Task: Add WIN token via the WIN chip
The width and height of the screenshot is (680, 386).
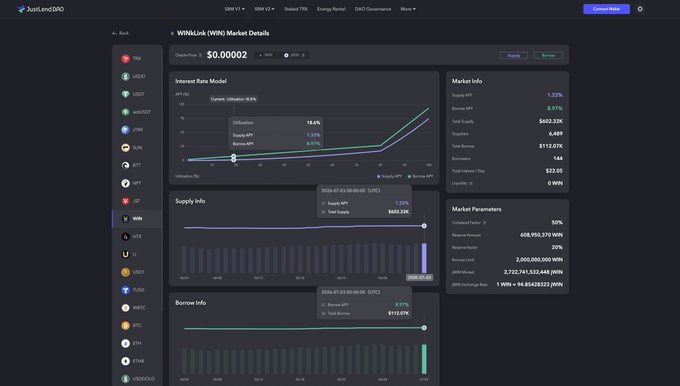Action: click(266, 55)
